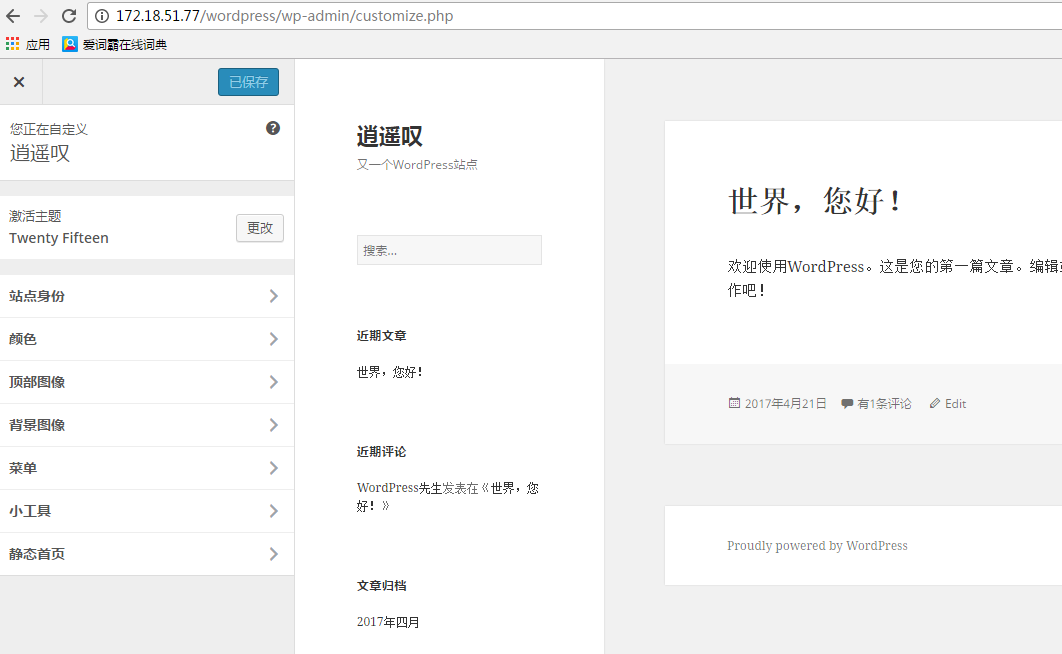Go back with browser back arrow
Viewport: 1062px width, 654px height.
pos(13,16)
